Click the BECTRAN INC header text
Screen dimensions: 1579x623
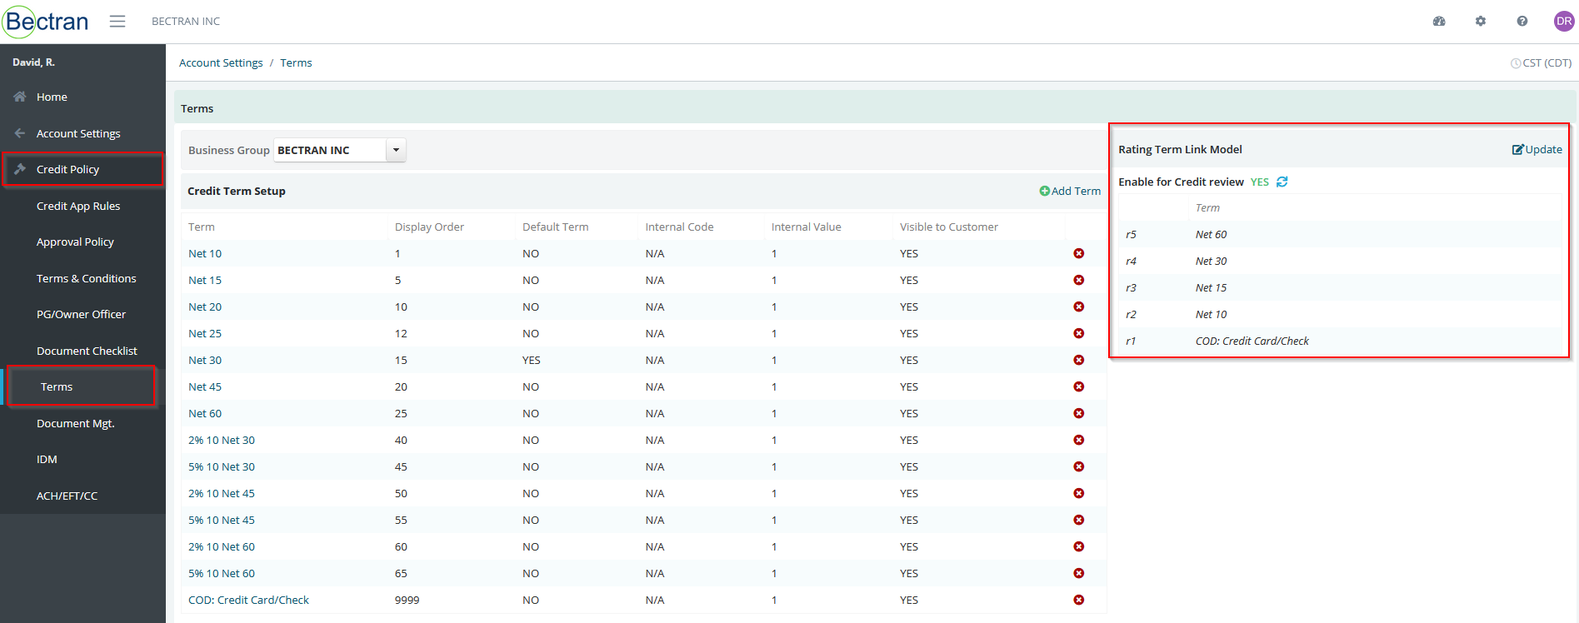[186, 21]
